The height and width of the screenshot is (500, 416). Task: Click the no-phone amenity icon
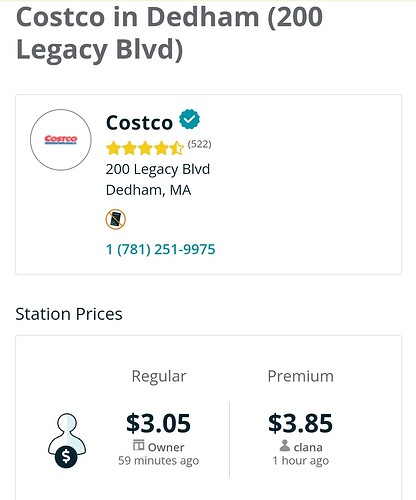[116, 219]
